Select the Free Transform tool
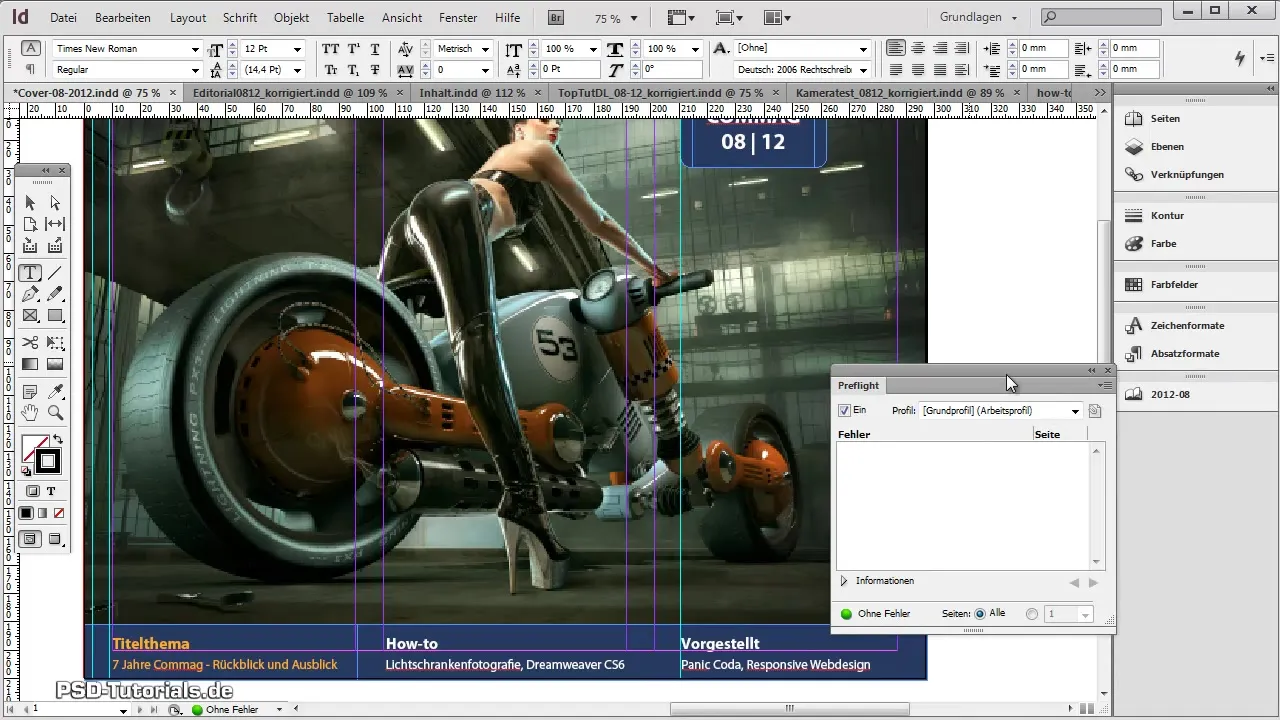This screenshot has height=720, width=1280. point(55,343)
